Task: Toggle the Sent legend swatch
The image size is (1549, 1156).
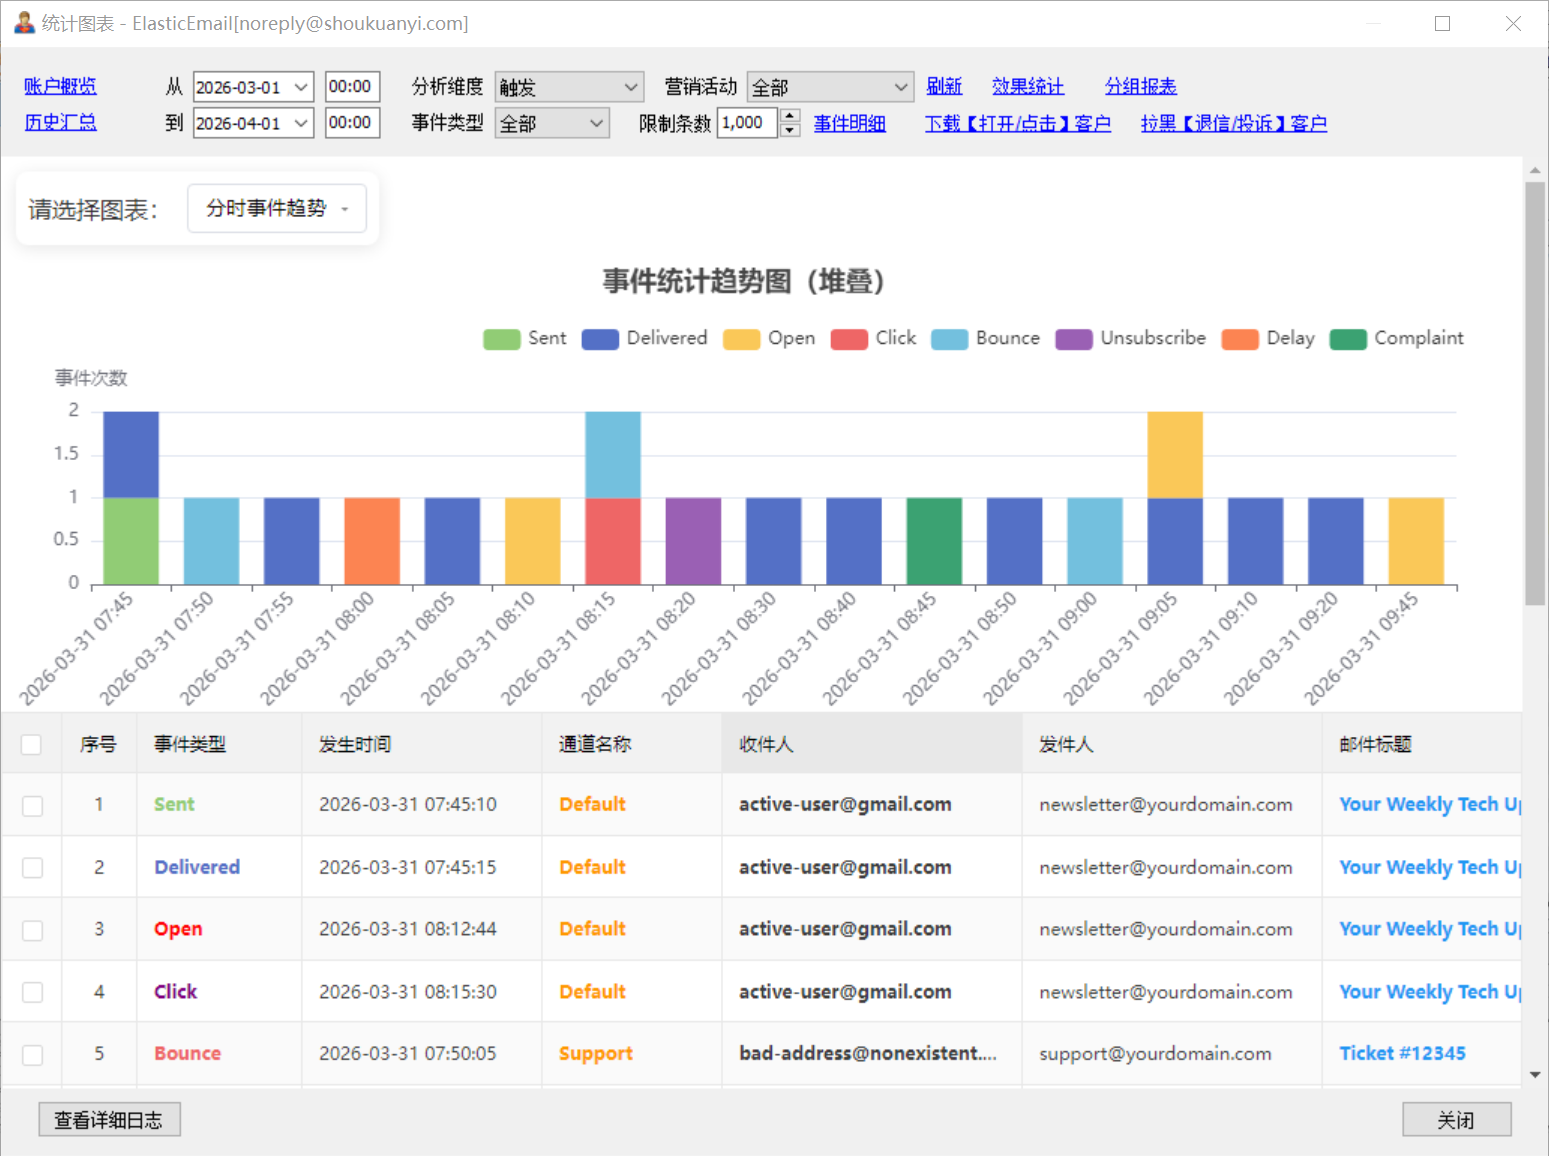Action: point(502,339)
